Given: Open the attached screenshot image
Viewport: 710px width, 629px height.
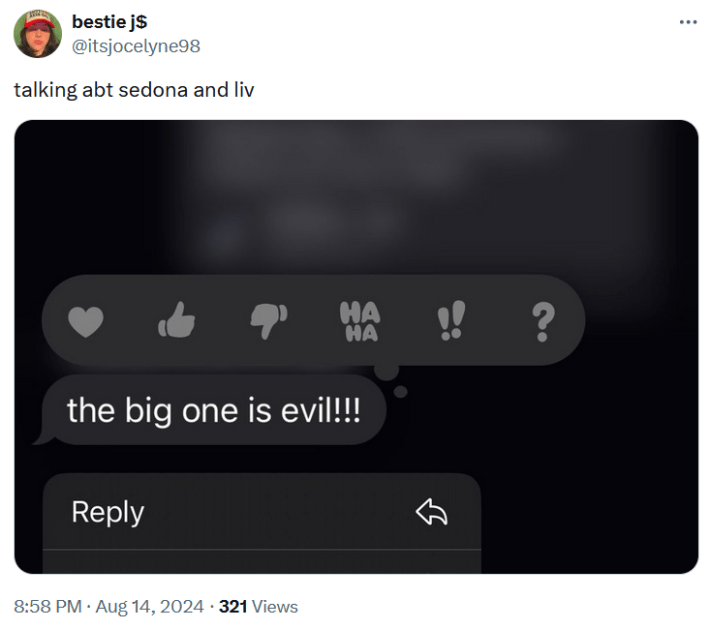Looking at the screenshot, I should pyautogui.click(x=600, y=450).
